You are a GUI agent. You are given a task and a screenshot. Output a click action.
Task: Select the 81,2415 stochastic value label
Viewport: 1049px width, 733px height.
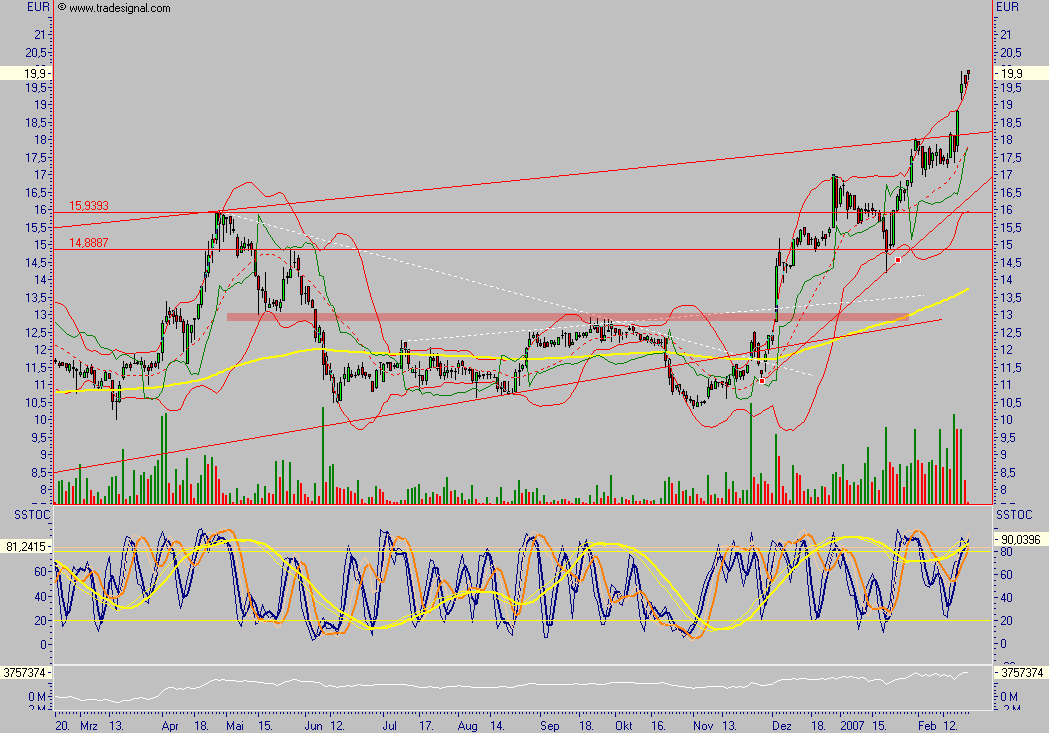coord(26,547)
